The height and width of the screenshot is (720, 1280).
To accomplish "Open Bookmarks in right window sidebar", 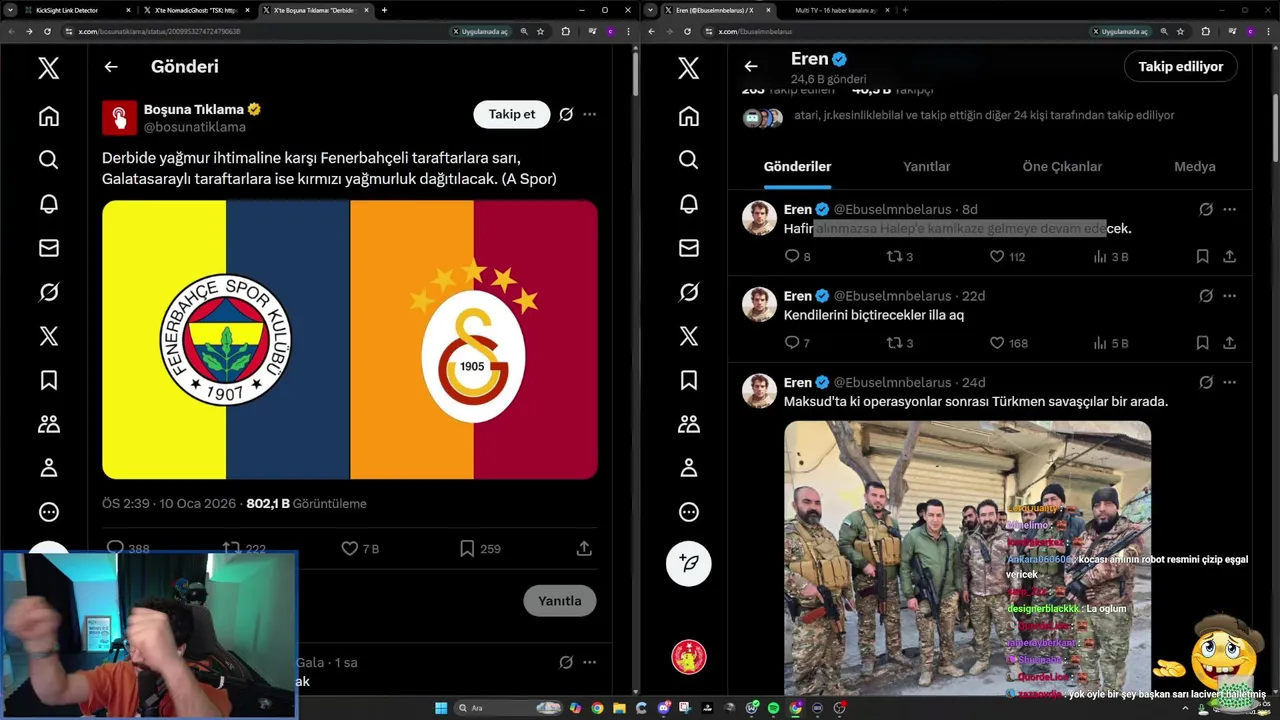I will pyautogui.click(x=688, y=380).
